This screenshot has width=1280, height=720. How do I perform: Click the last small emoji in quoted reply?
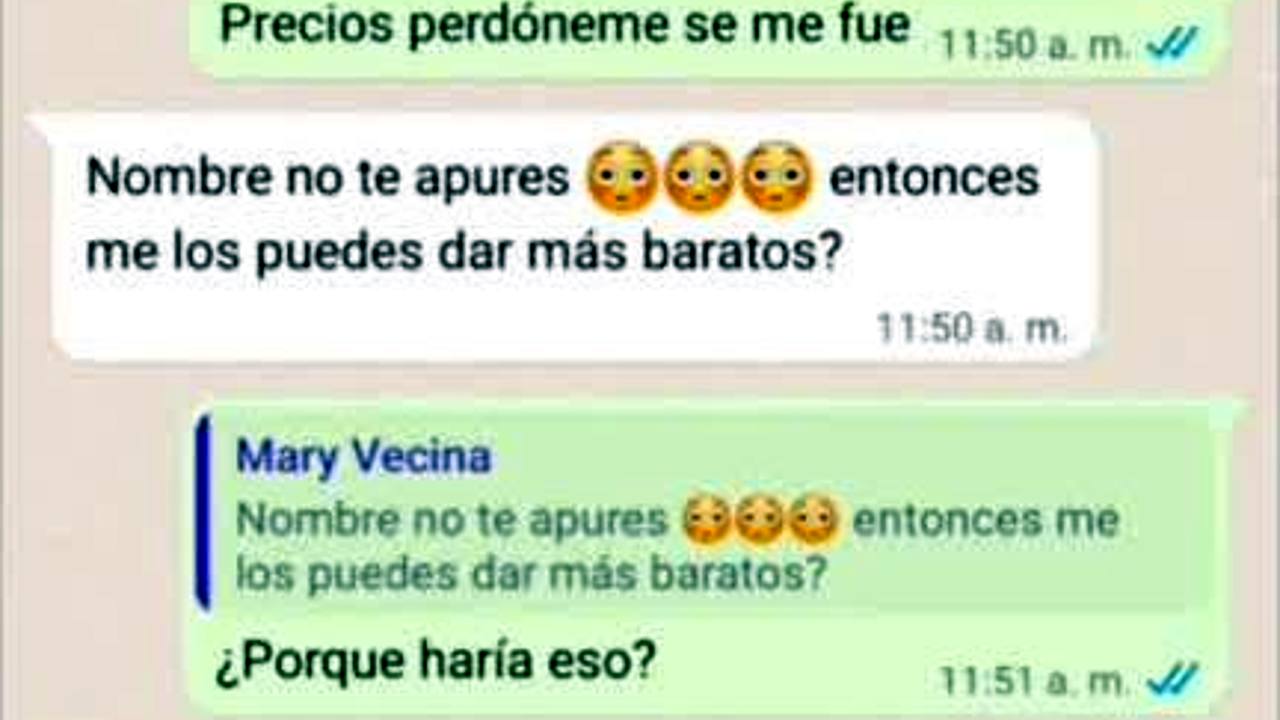tap(815, 522)
